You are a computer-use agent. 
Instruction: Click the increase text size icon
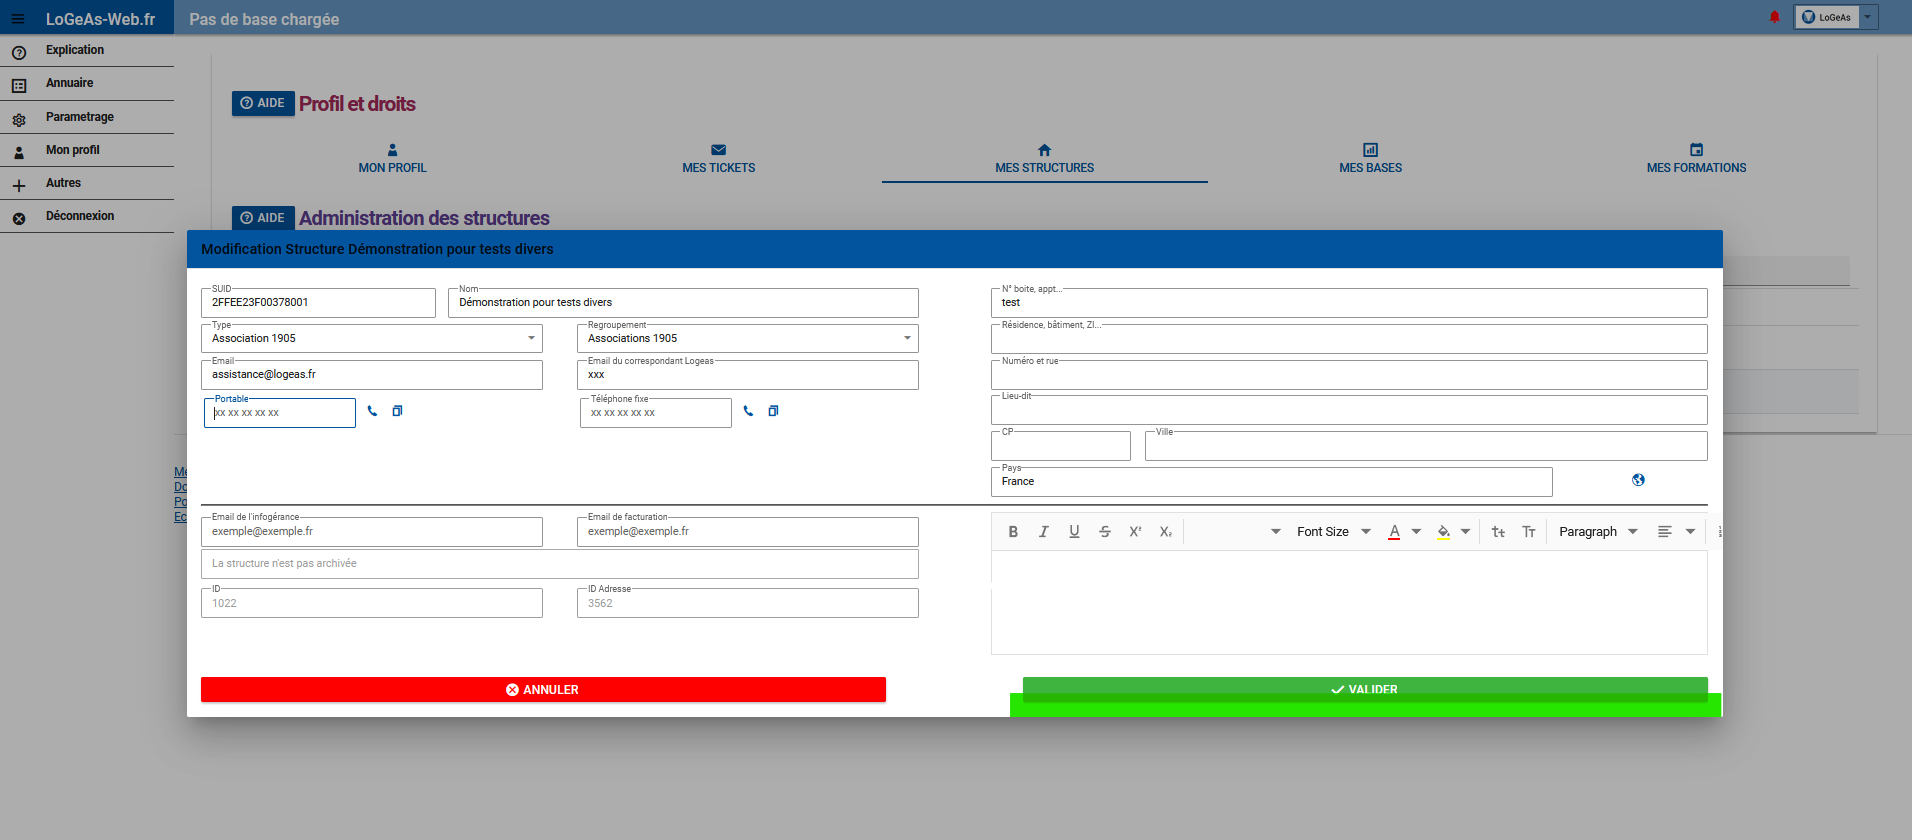coord(1528,532)
